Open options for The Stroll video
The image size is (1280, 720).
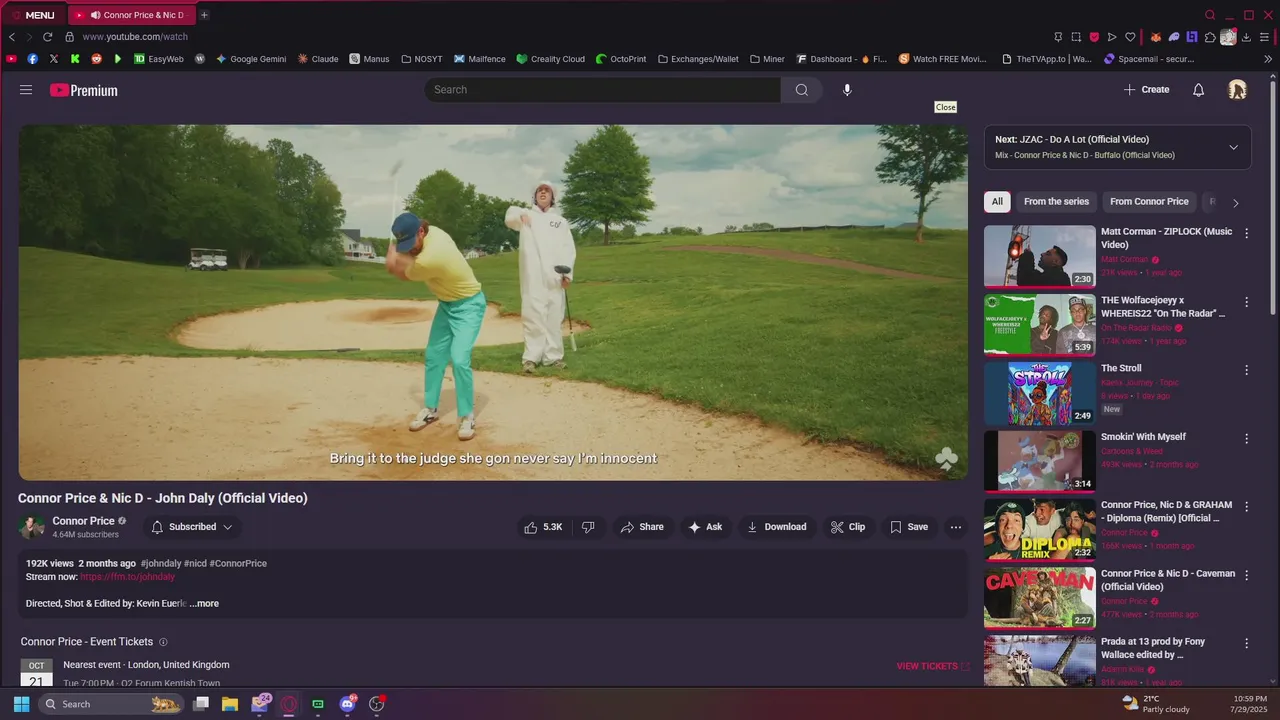(x=1246, y=370)
